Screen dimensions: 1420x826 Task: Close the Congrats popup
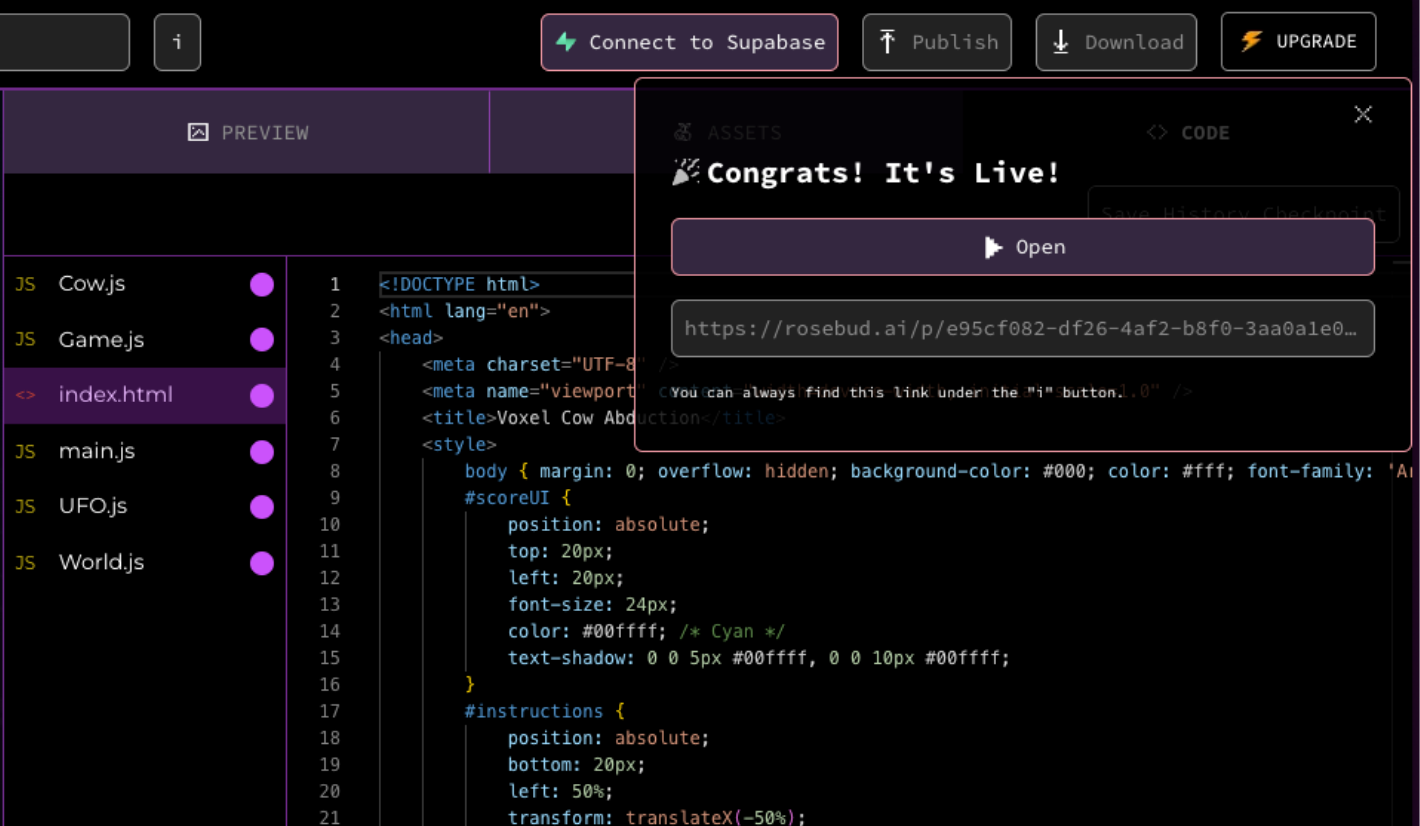click(x=1363, y=114)
